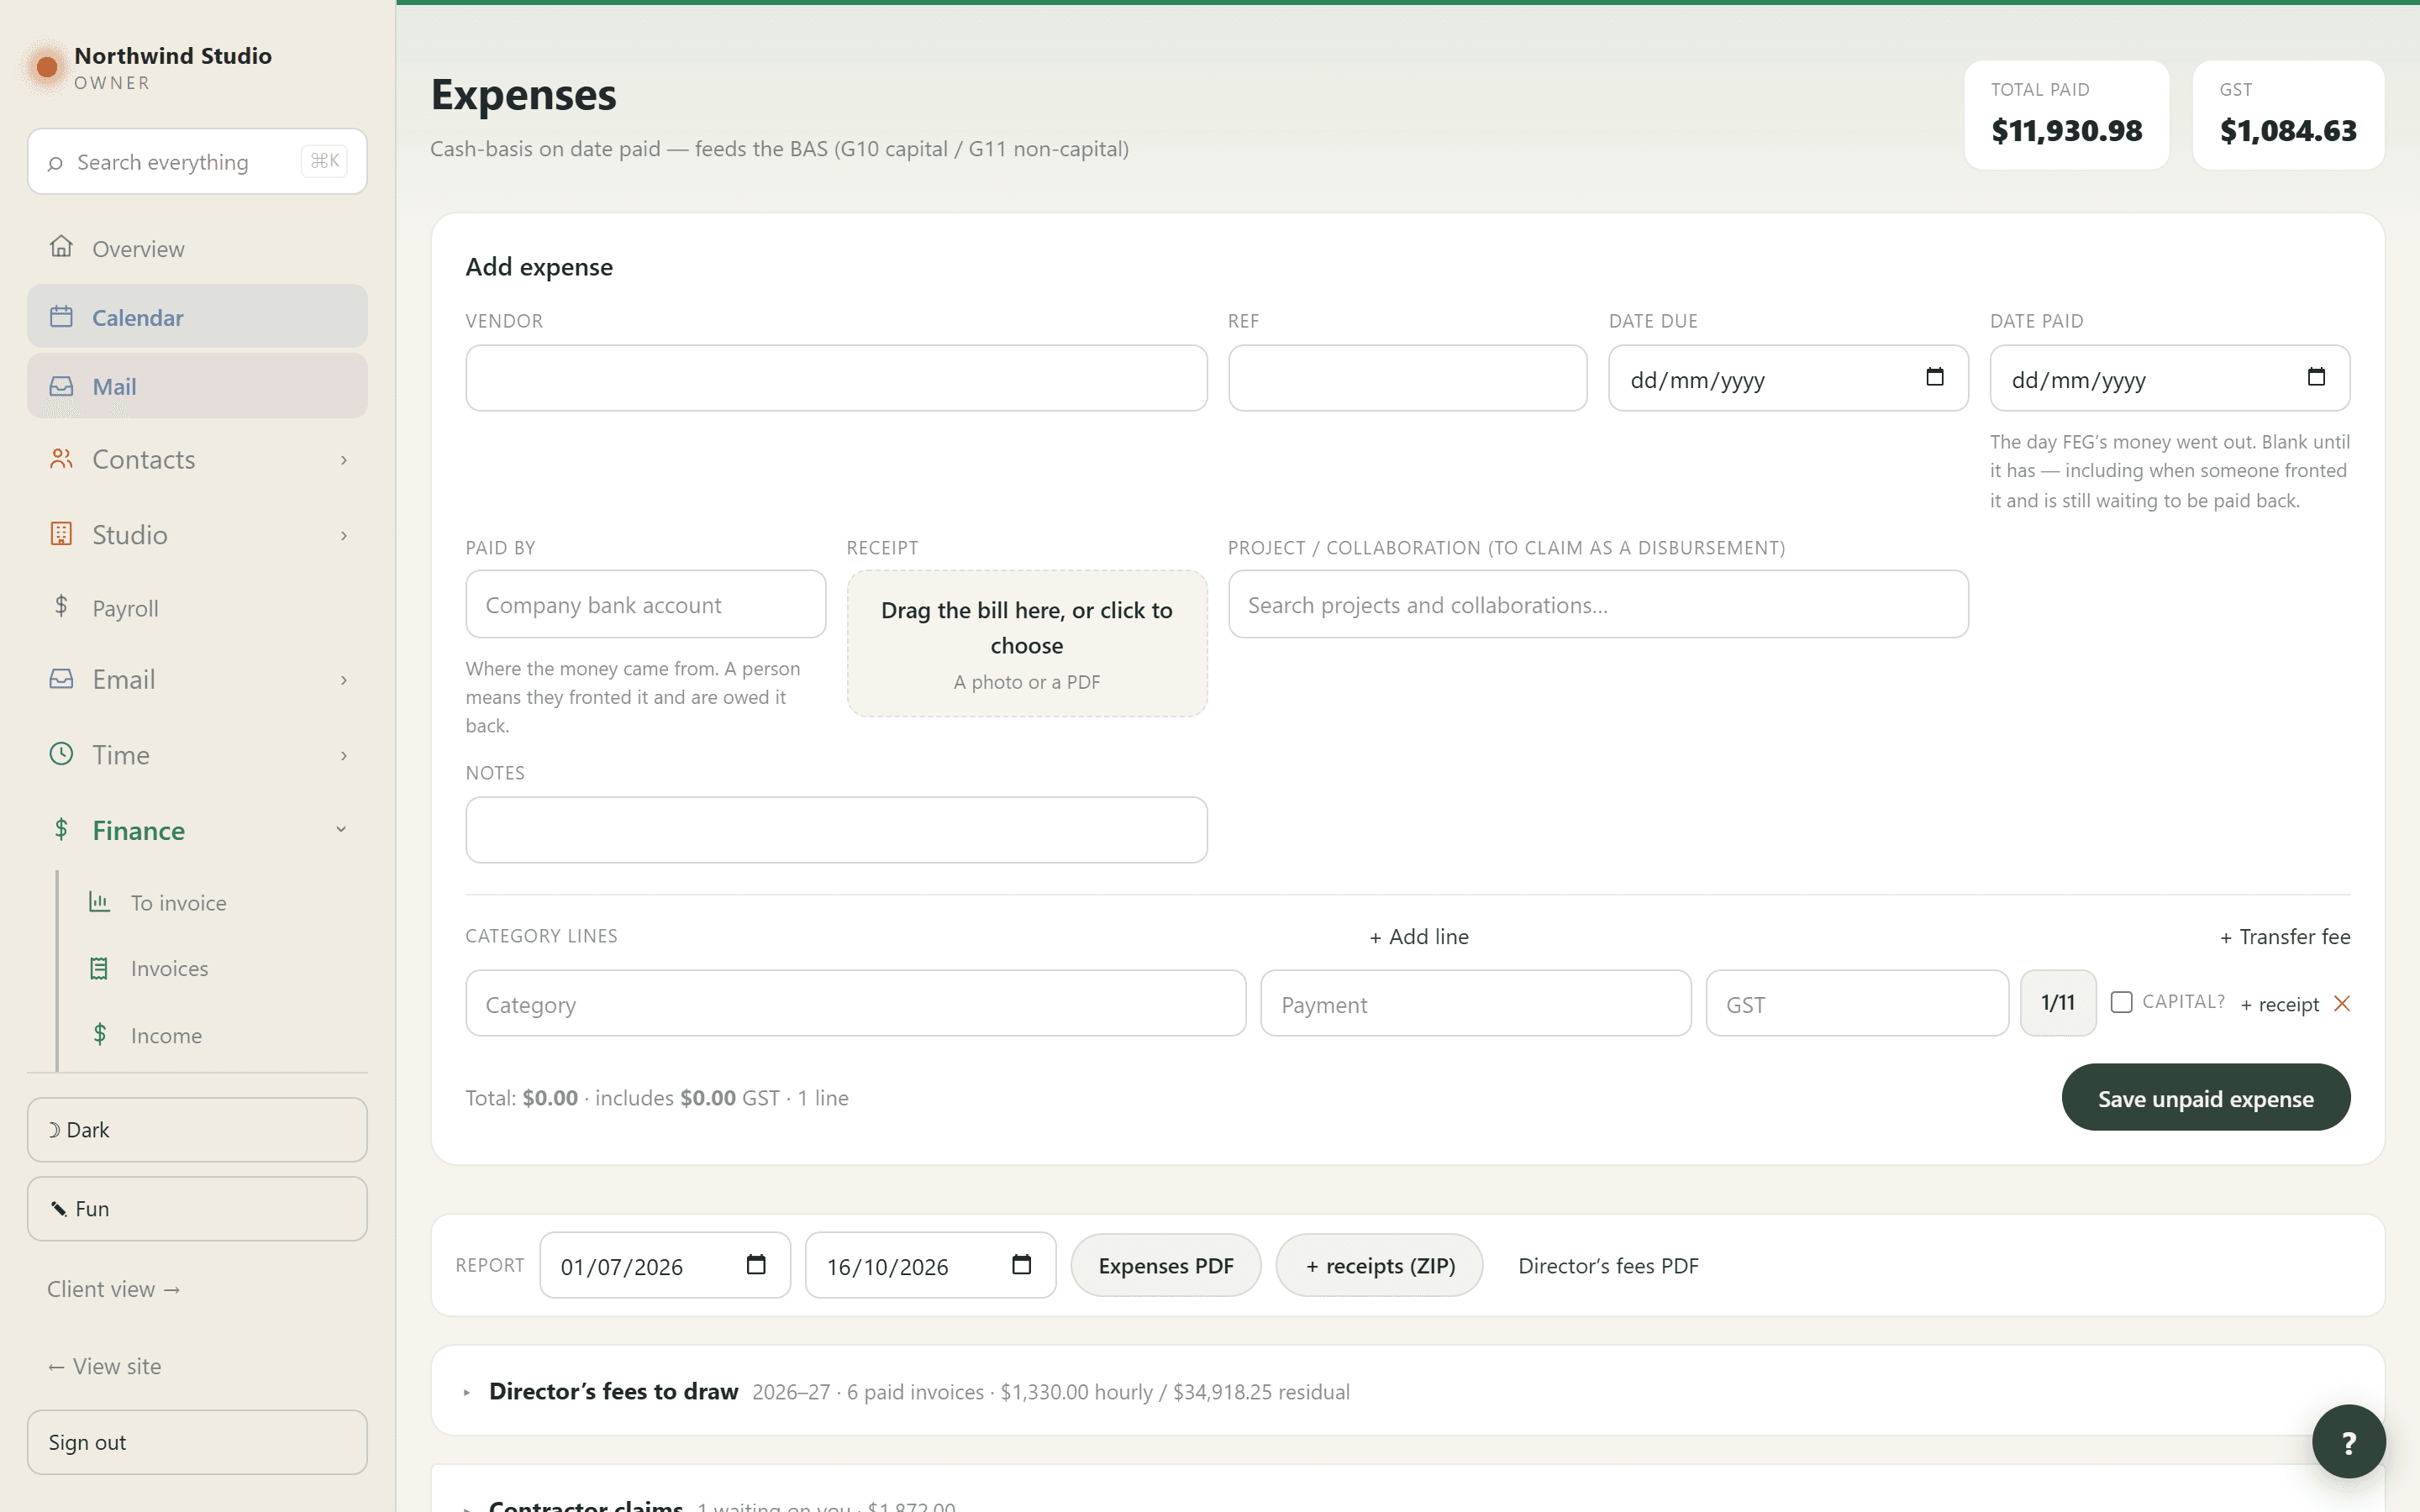This screenshot has height=1512, width=2420.
Task: Switch to Dark theme
Action: pyautogui.click(x=197, y=1130)
